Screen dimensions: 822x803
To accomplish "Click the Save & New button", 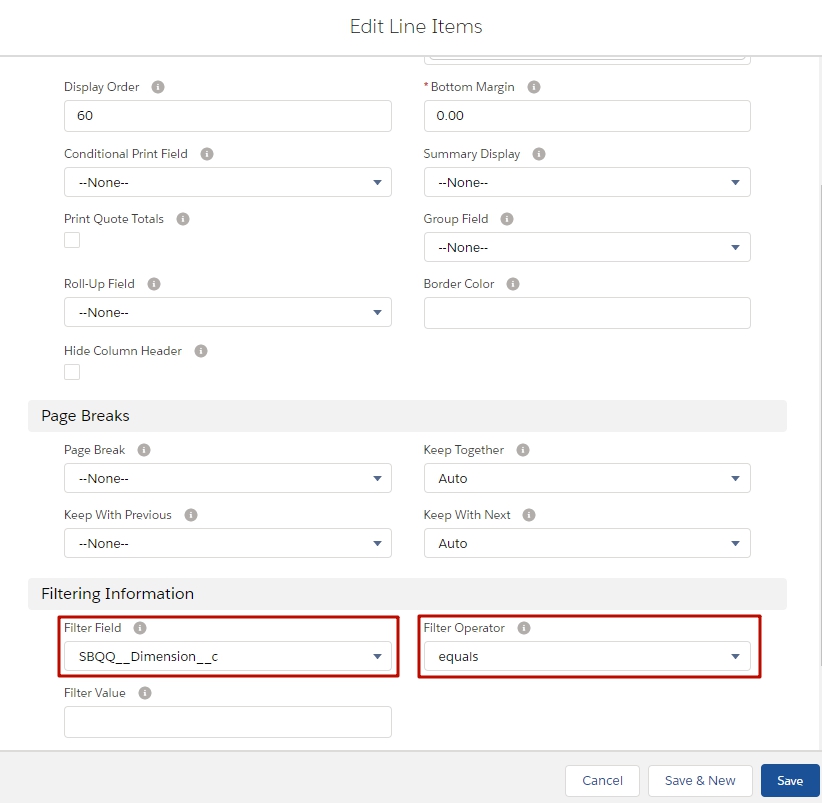I will [700, 780].
